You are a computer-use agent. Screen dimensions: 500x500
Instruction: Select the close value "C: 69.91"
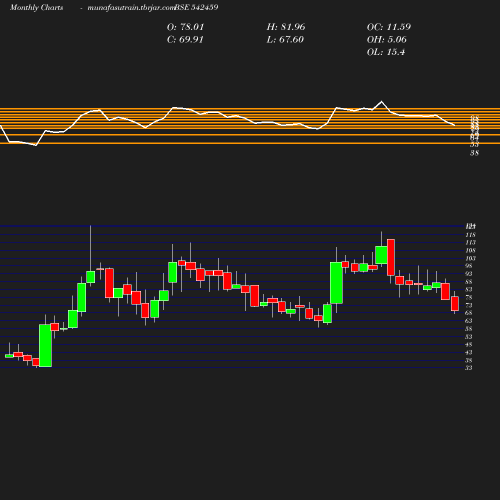pyautogui.click(x=185, y=40)
